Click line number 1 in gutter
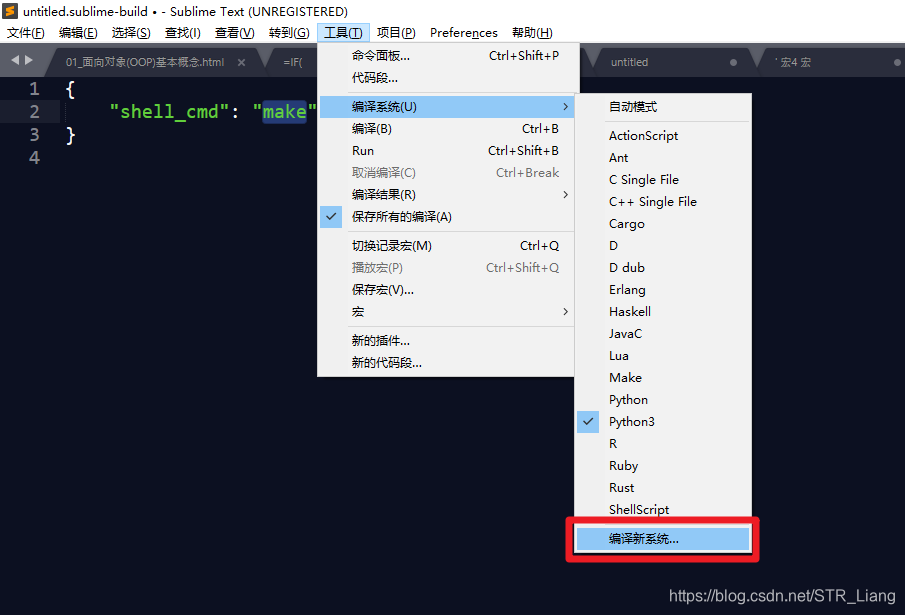The width and height of the screenshot is (905, 615). [x=35, y=89]
